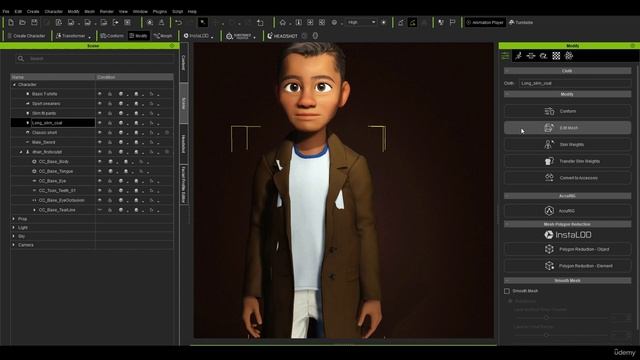
Task: Click the Modify toolbar button
Action: coord(138,36)
